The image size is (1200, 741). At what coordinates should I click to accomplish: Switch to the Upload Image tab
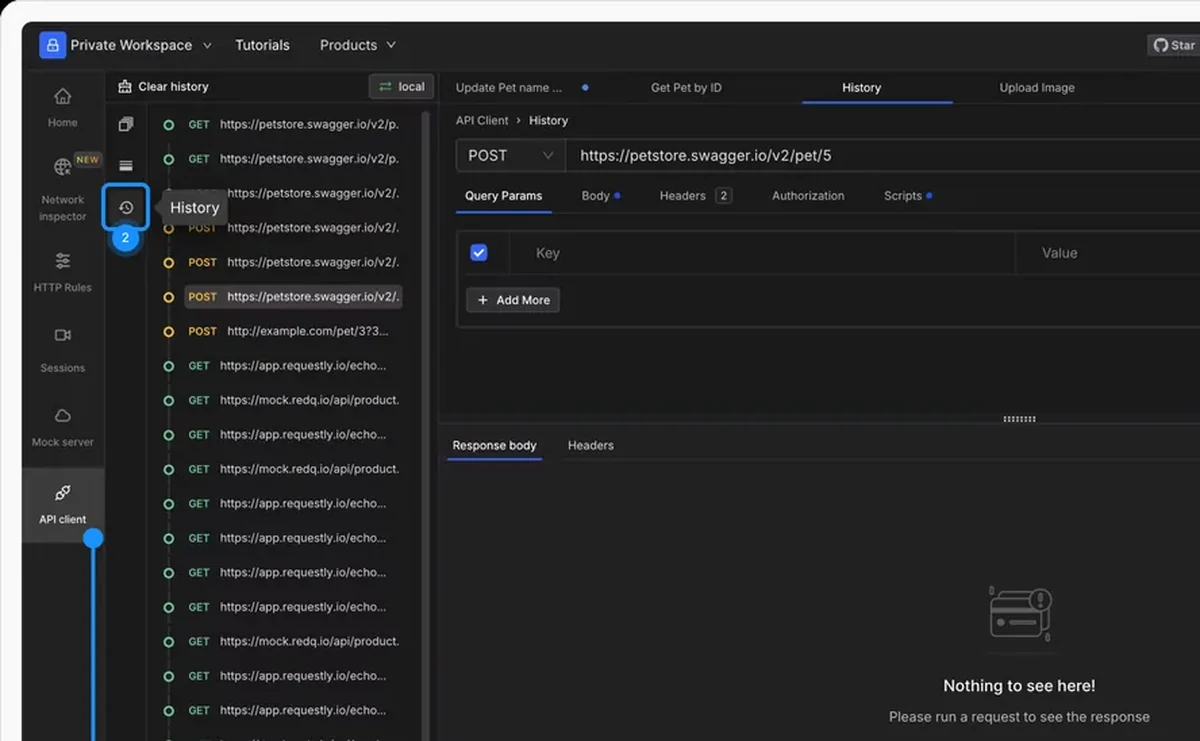pyautogui.click(x=1037, y=88)
